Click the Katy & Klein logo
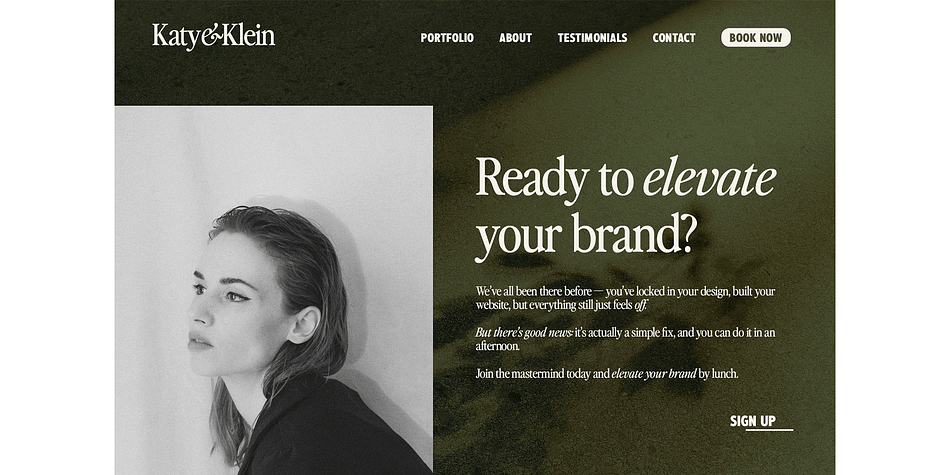This screenshot has height=475, width=950. pos(213,36)
